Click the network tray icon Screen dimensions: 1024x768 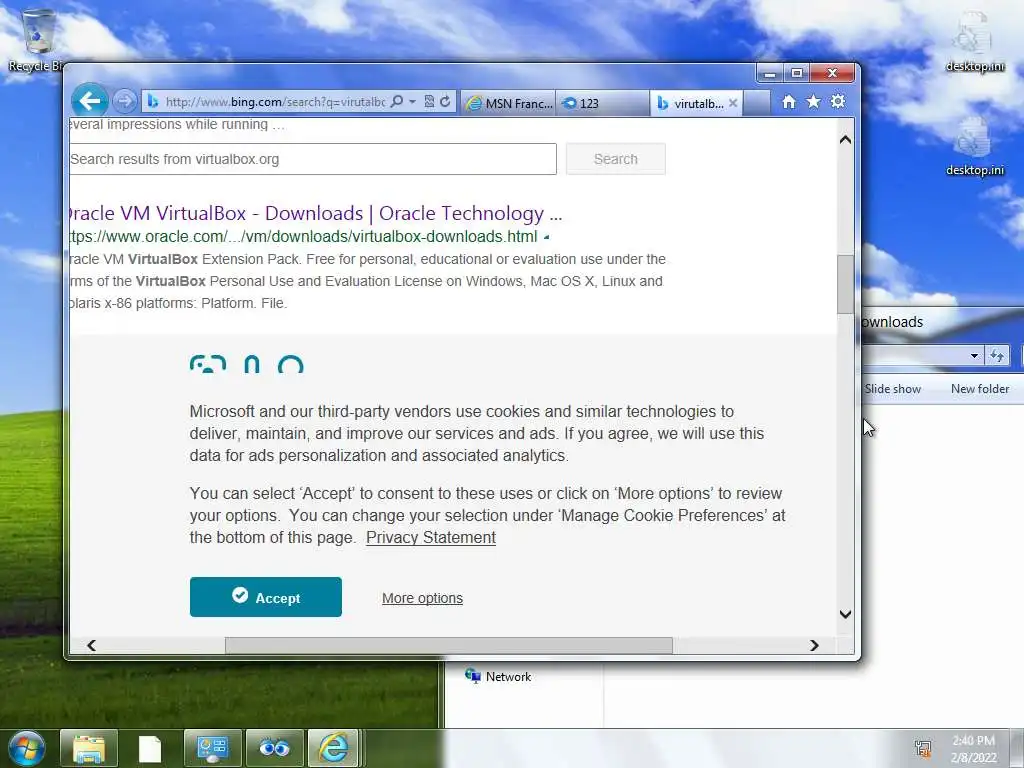923,749
